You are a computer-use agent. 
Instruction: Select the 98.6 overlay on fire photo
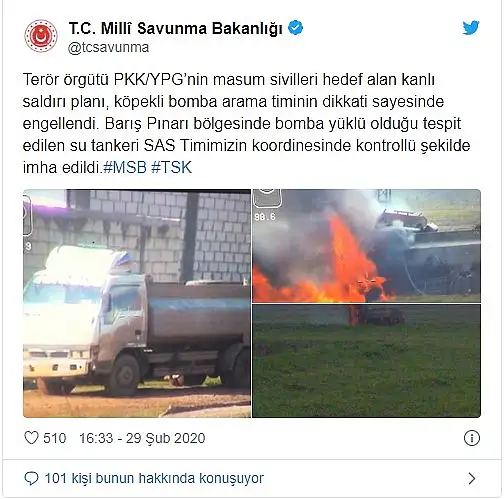click(x=265, y=217)
